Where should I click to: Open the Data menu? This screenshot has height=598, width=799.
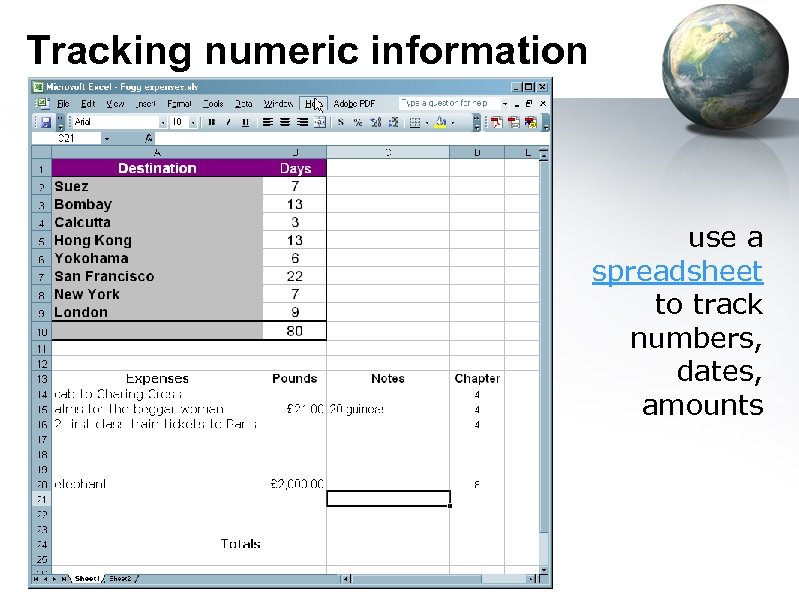tap(243, 104)
